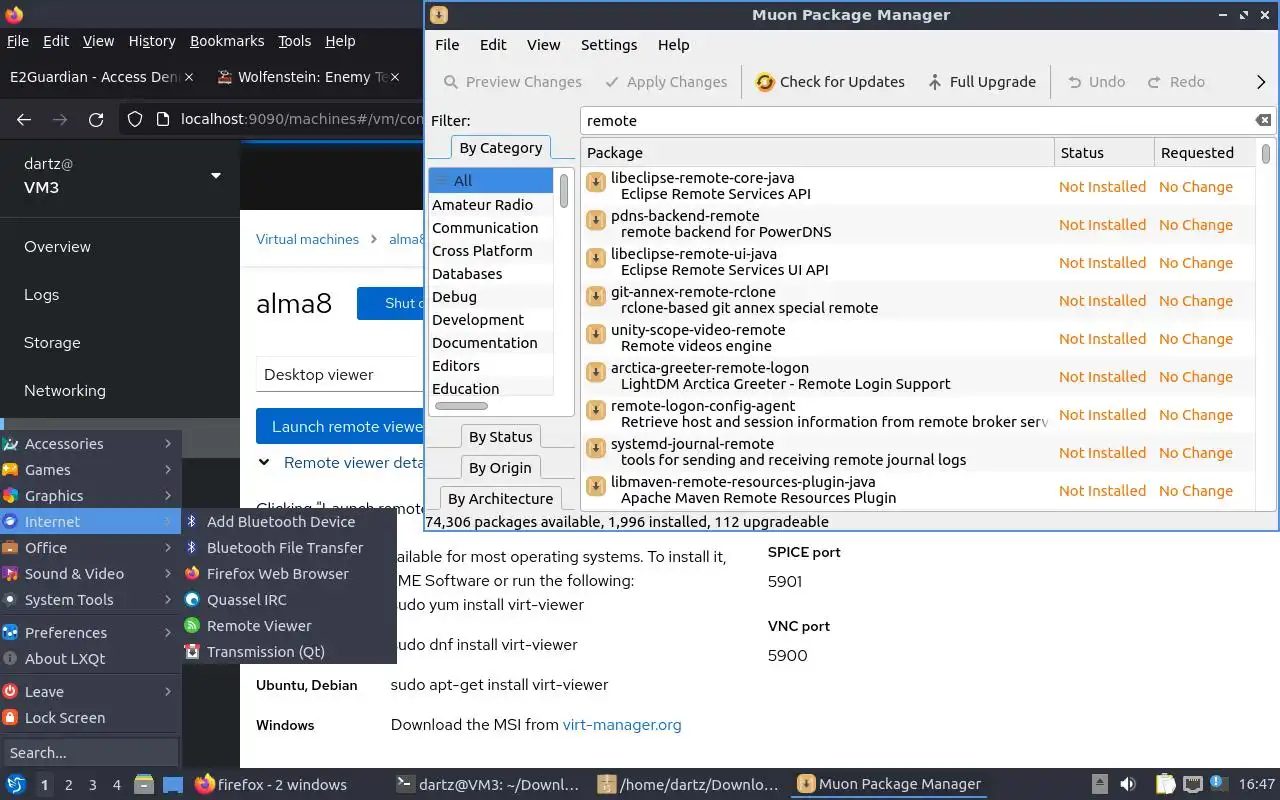The height and width of the screenshot is (800, 1280).
Task: Select the Communication category
Action: point(491,228)
